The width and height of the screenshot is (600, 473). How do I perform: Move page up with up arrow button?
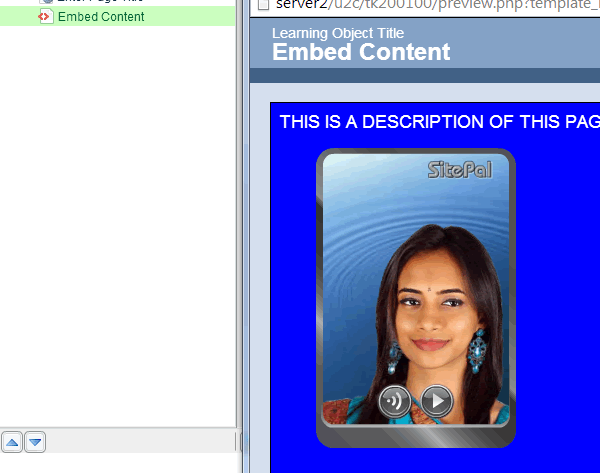click(x=12, y=442)
